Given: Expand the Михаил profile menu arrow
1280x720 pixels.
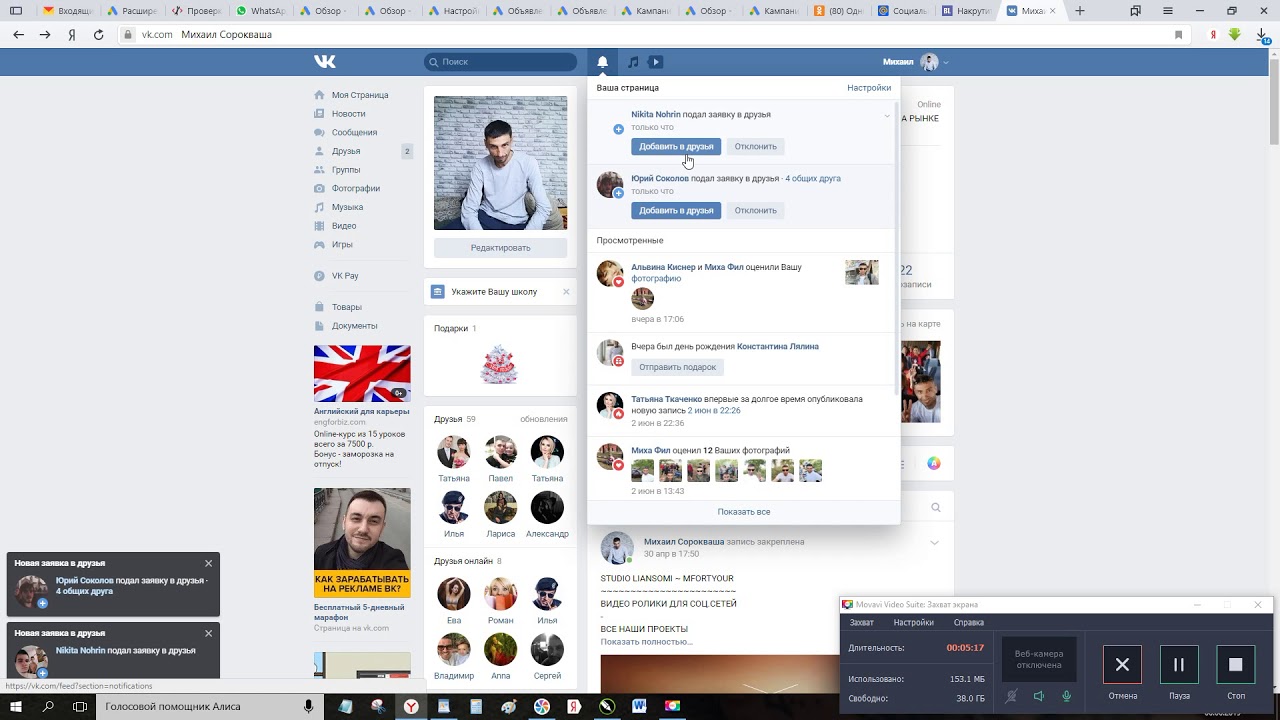Looking at the screenshot, I should pos(946,62).
